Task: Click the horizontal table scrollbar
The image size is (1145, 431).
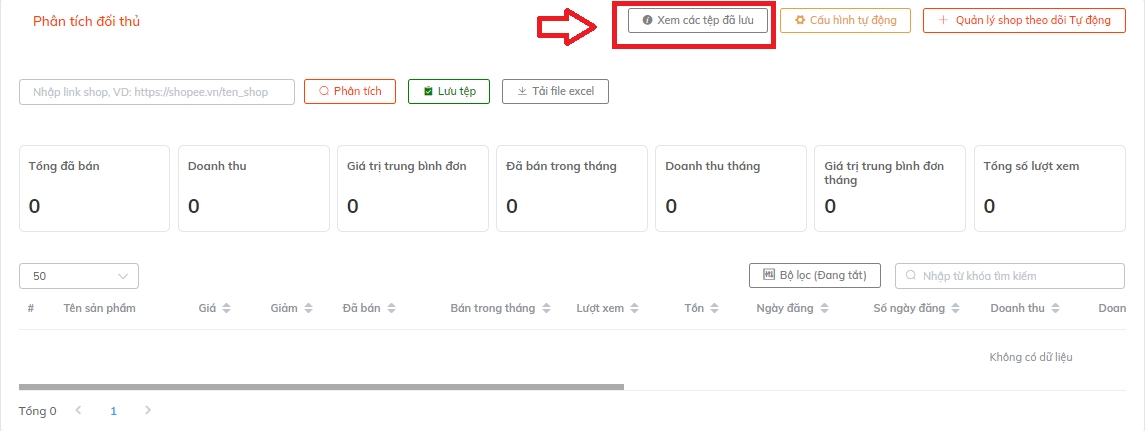Action: click(x=320, y=386)
